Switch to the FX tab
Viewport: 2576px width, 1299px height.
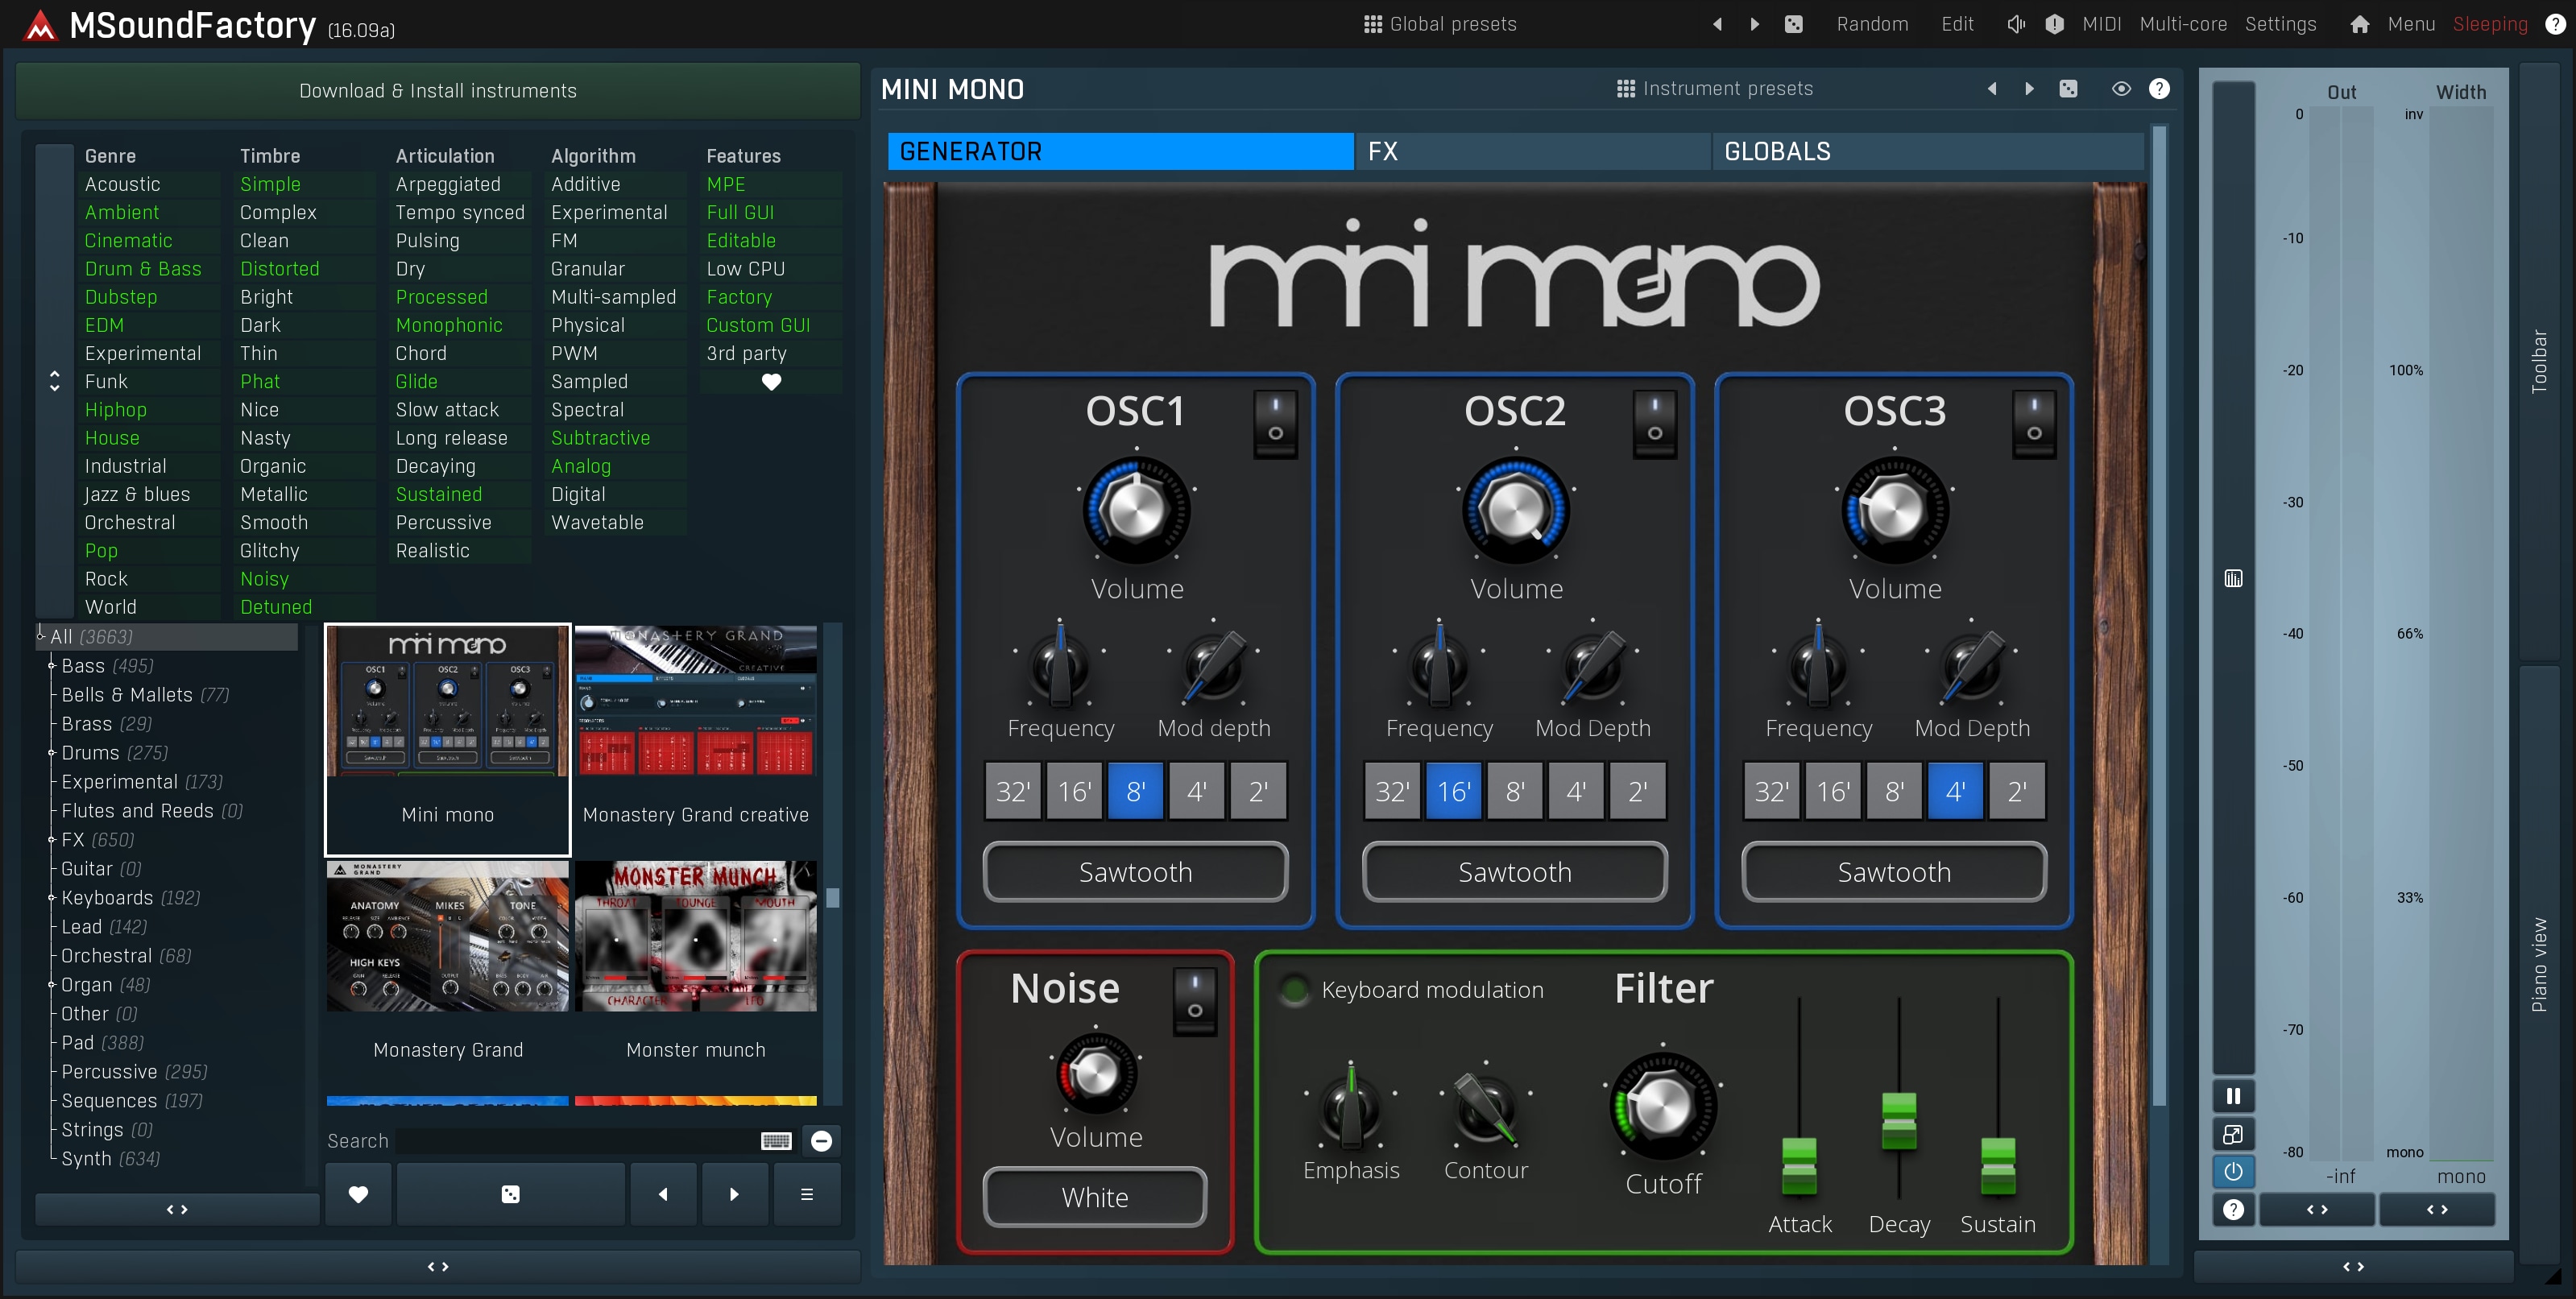pyautogui.click(x=1532, y=151)
